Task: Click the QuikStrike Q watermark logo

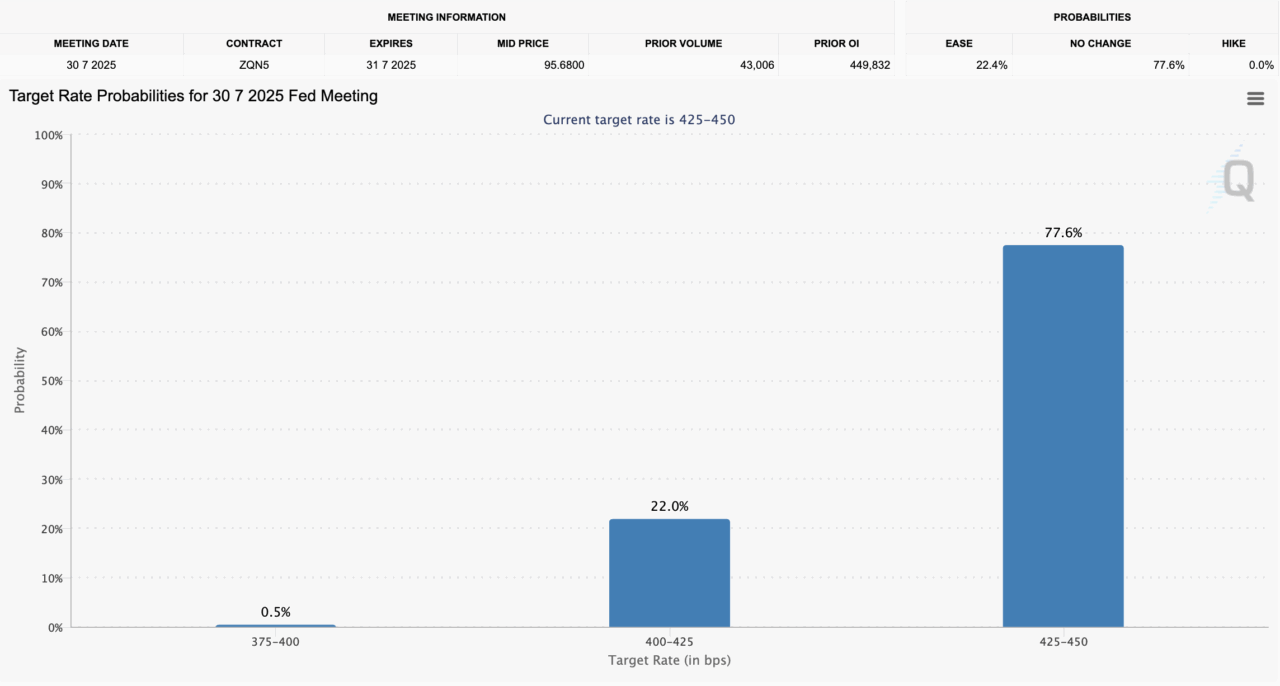Action: (1231, 178)
